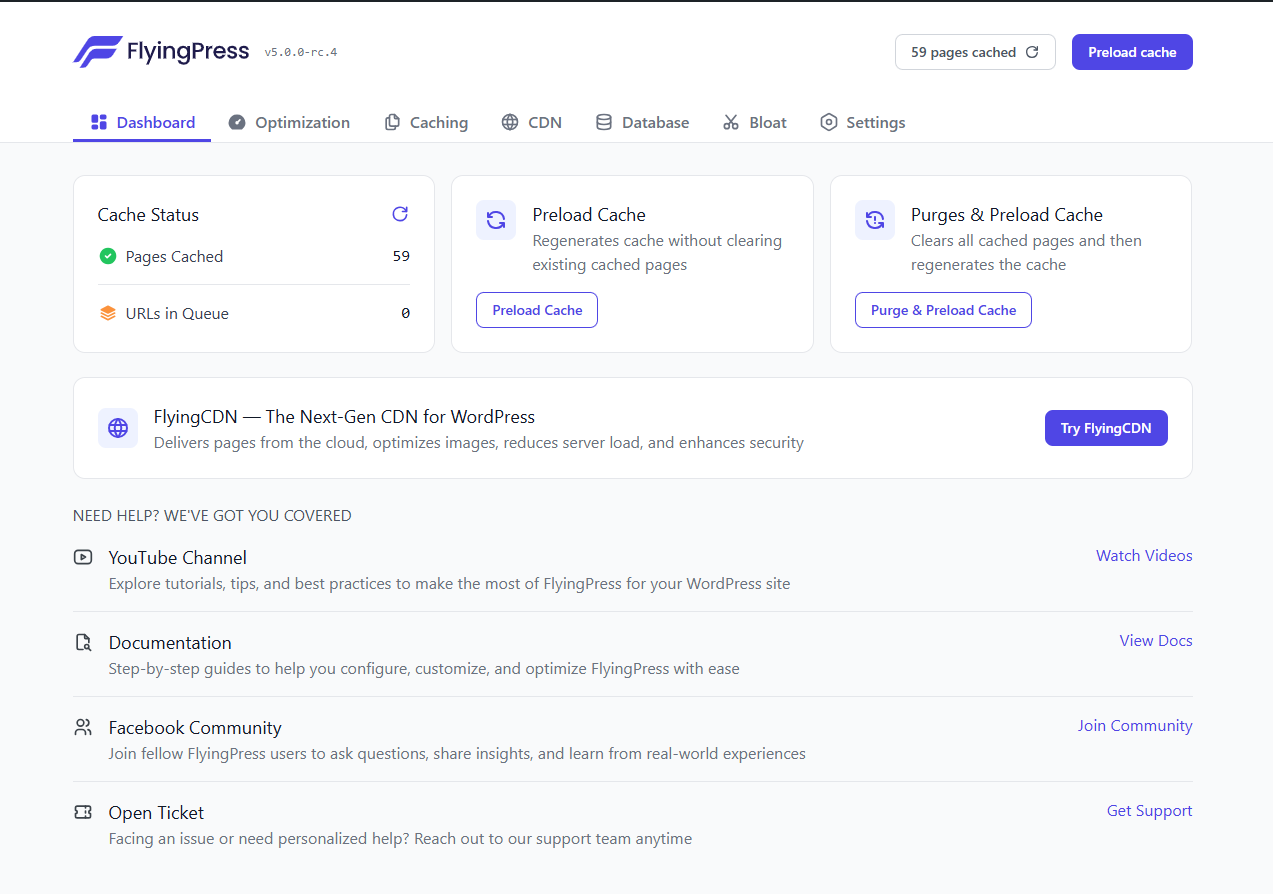Screen dimensions: 1273x894
Task: Click the Documentation file-search icon
Action: tap(83, 642)
